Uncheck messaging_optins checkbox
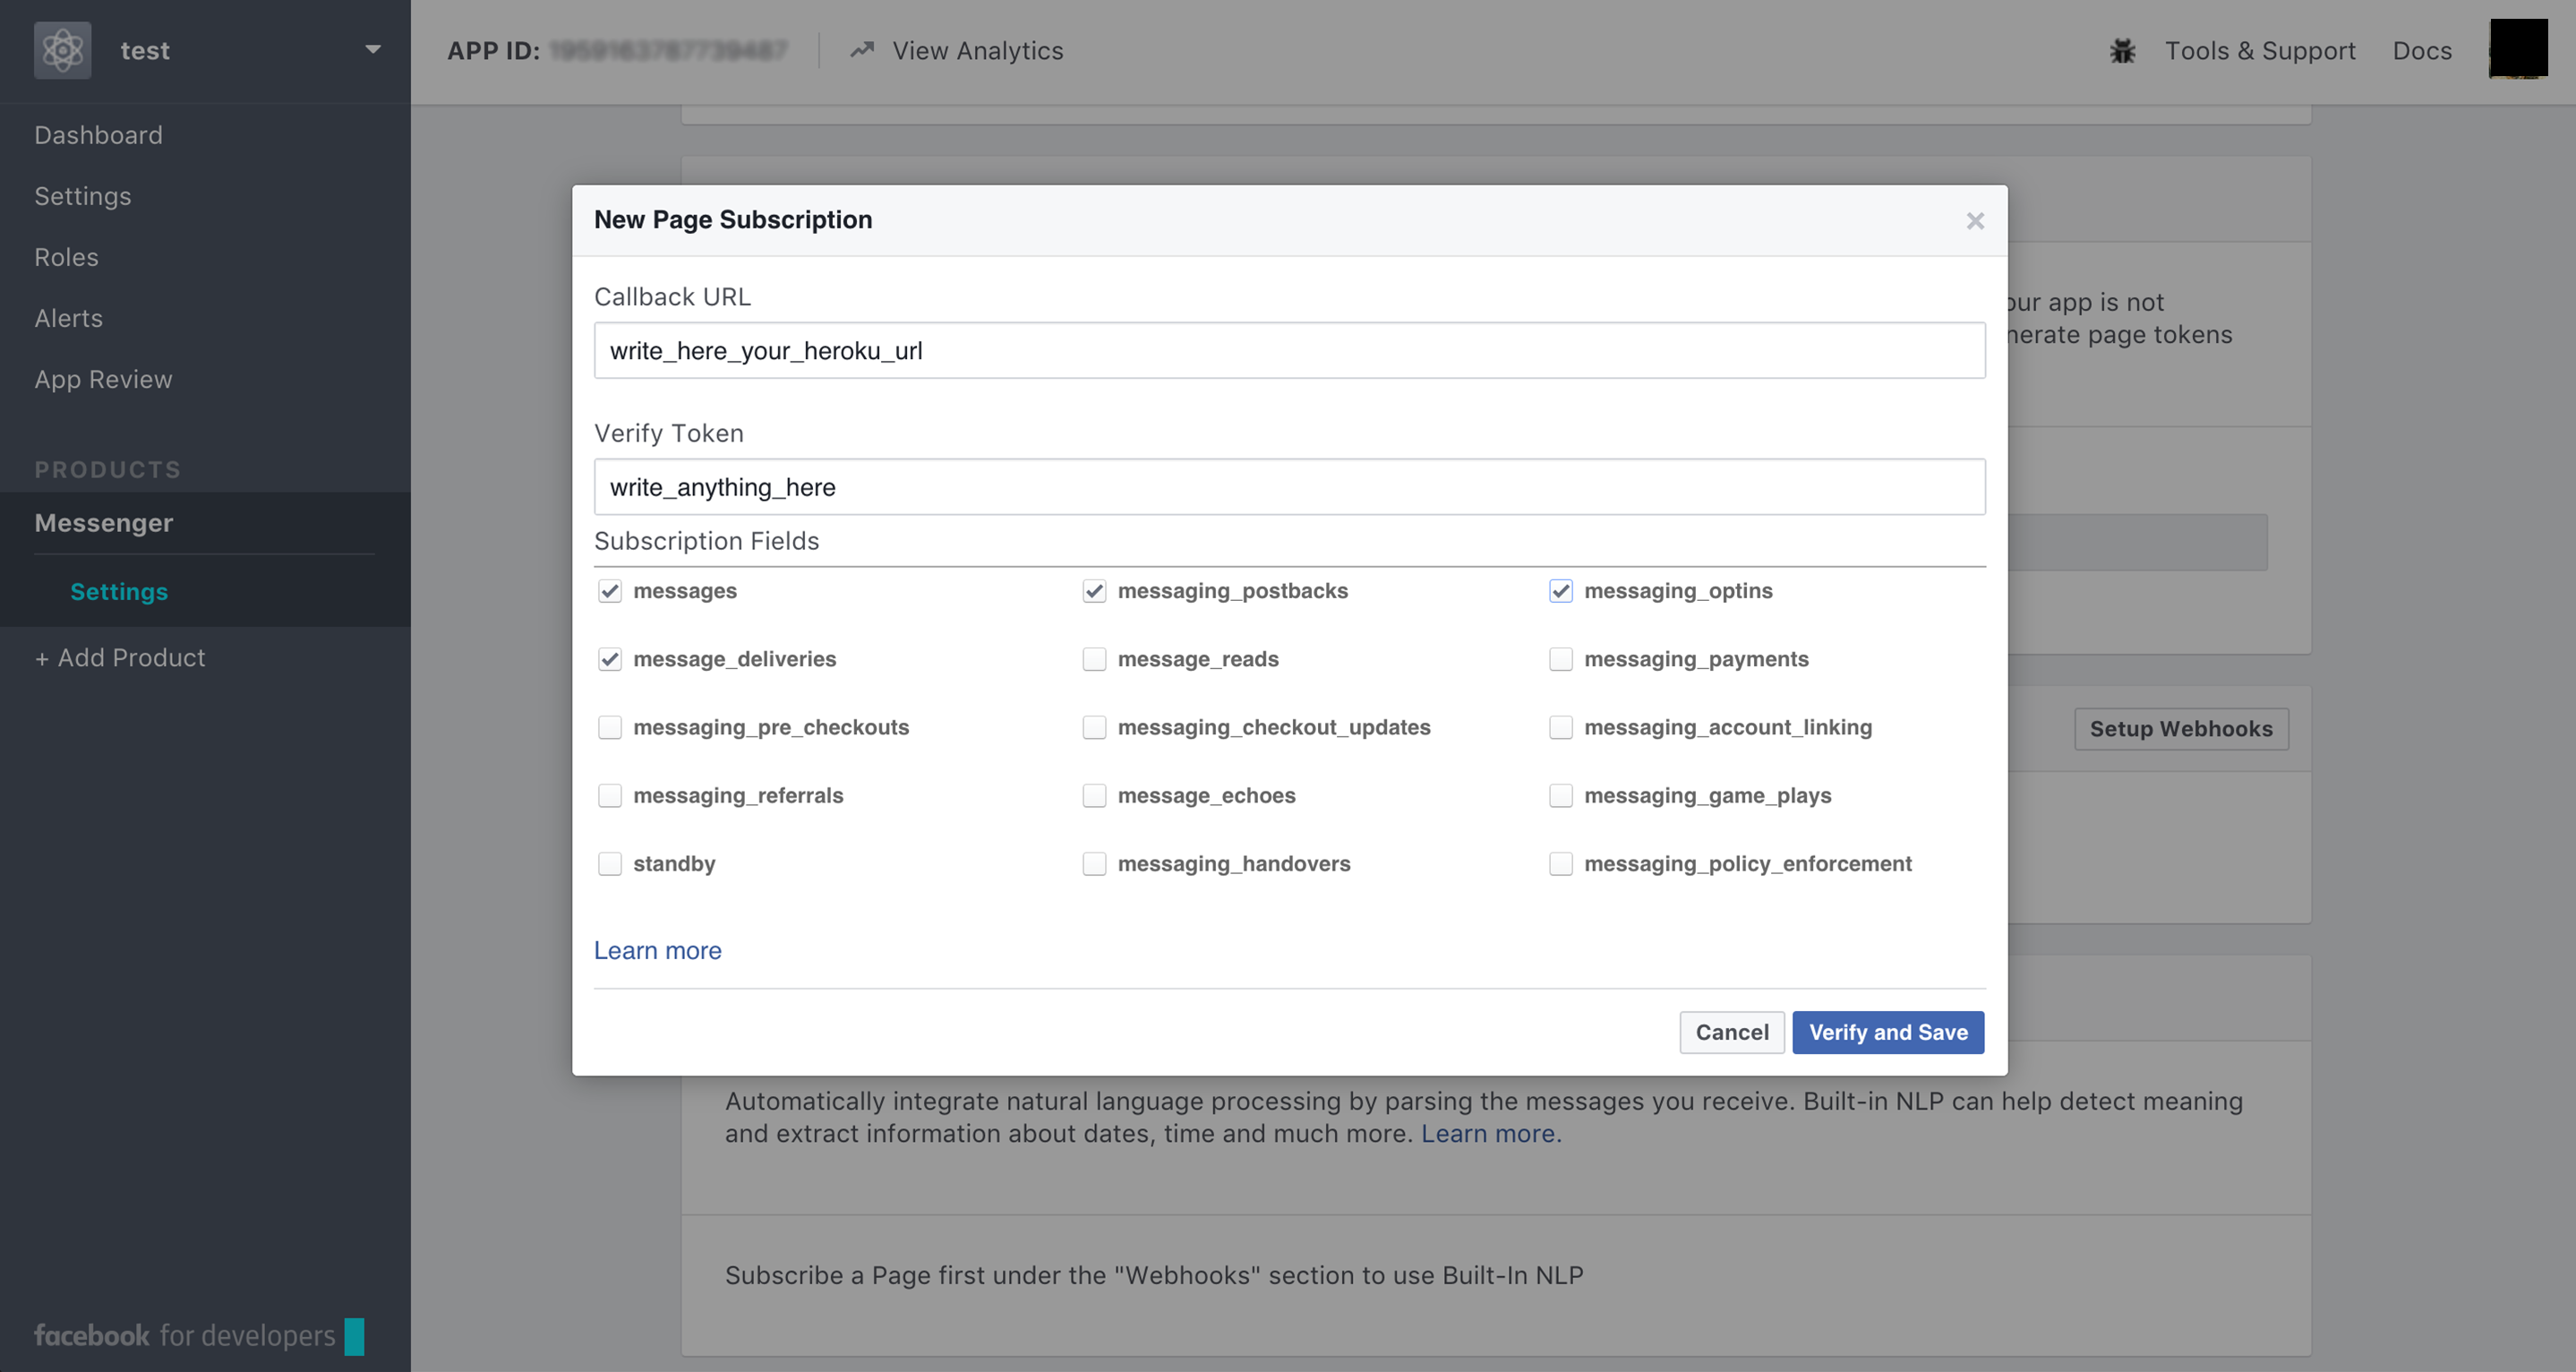Viewport: 2576px width, 1372px height. pyautogui.click(x=1560, y=591)
